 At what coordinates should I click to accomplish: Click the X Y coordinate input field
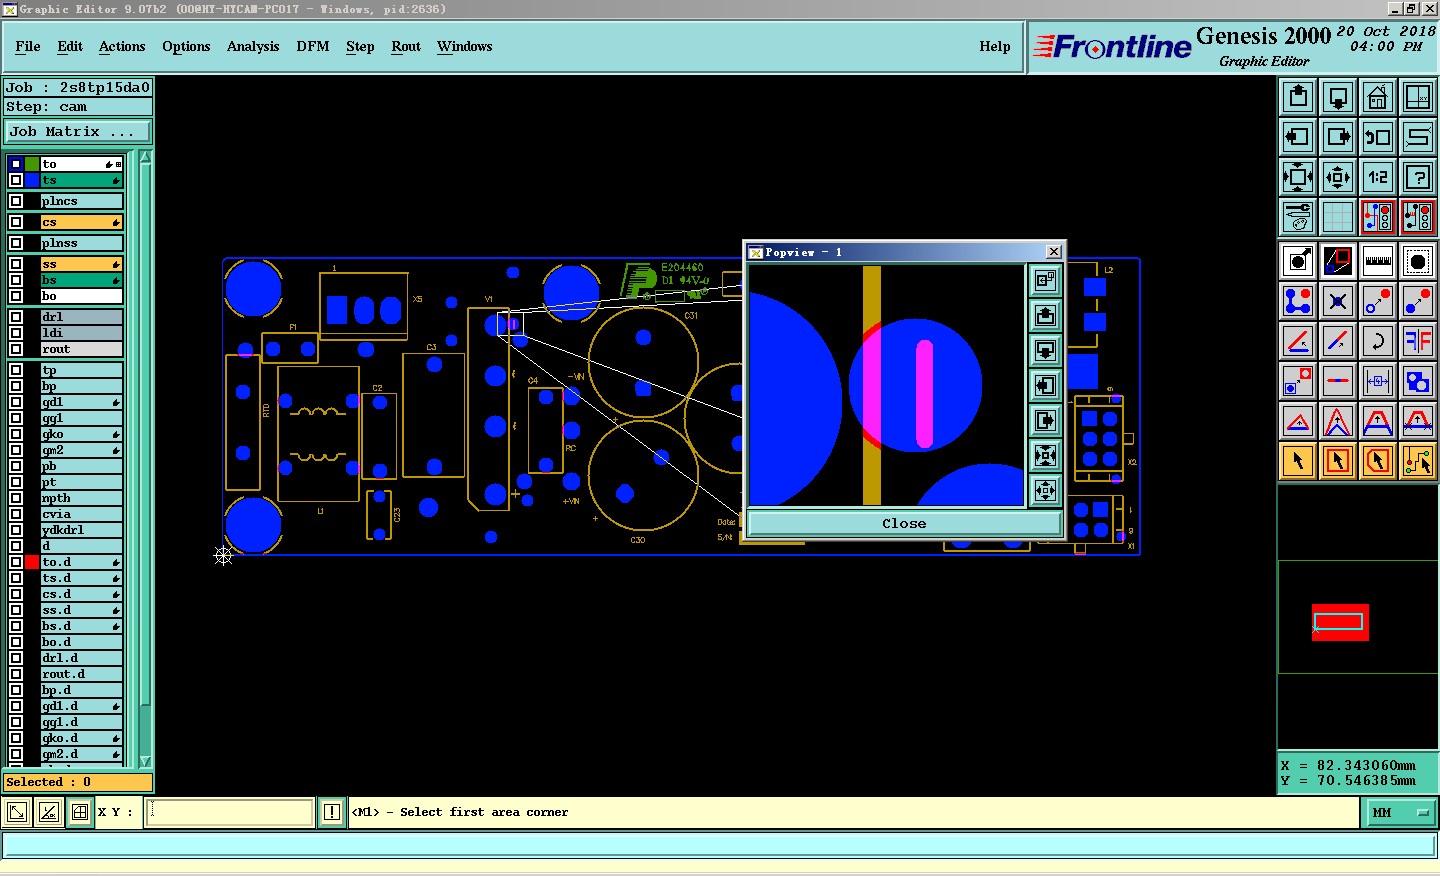click(231, 812)
